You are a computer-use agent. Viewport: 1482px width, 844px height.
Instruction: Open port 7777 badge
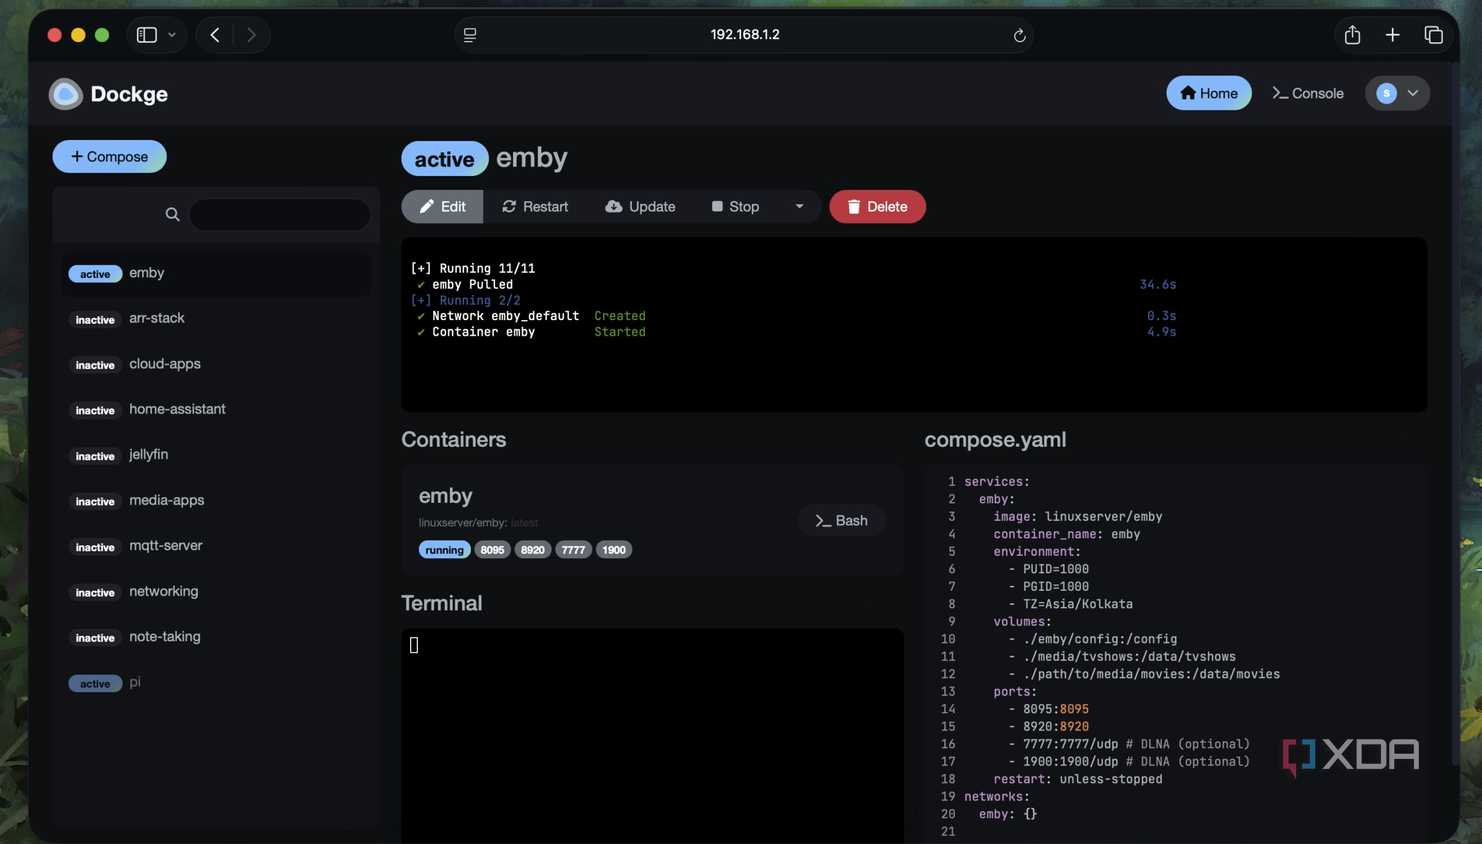pyautogui.click(x=573, y=550)
